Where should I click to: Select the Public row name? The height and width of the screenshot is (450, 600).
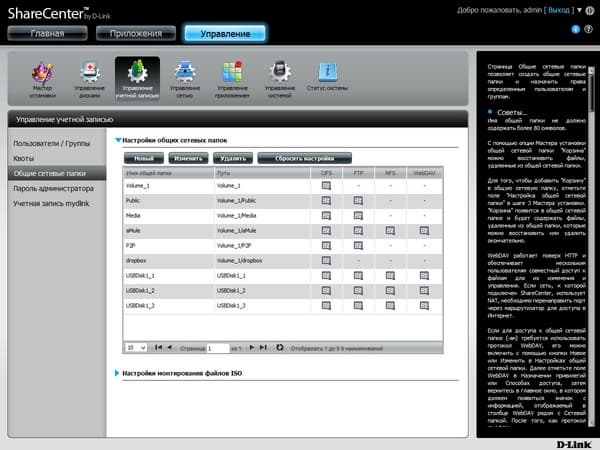133,201
